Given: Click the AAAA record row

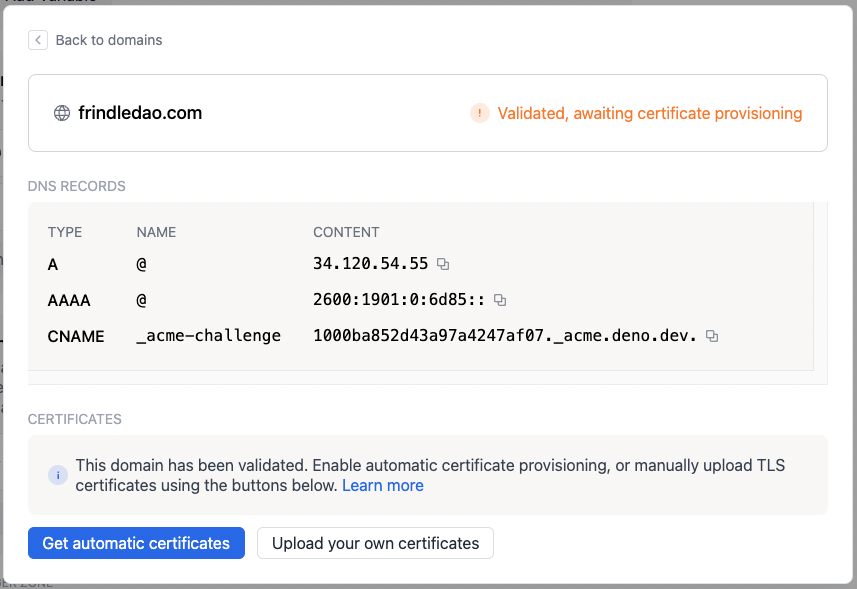Looking at the screenshot, I should click(x=300, y=300).
